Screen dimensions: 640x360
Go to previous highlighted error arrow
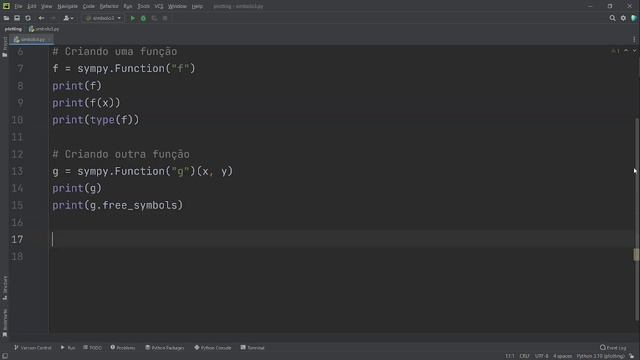pos(626,51)
